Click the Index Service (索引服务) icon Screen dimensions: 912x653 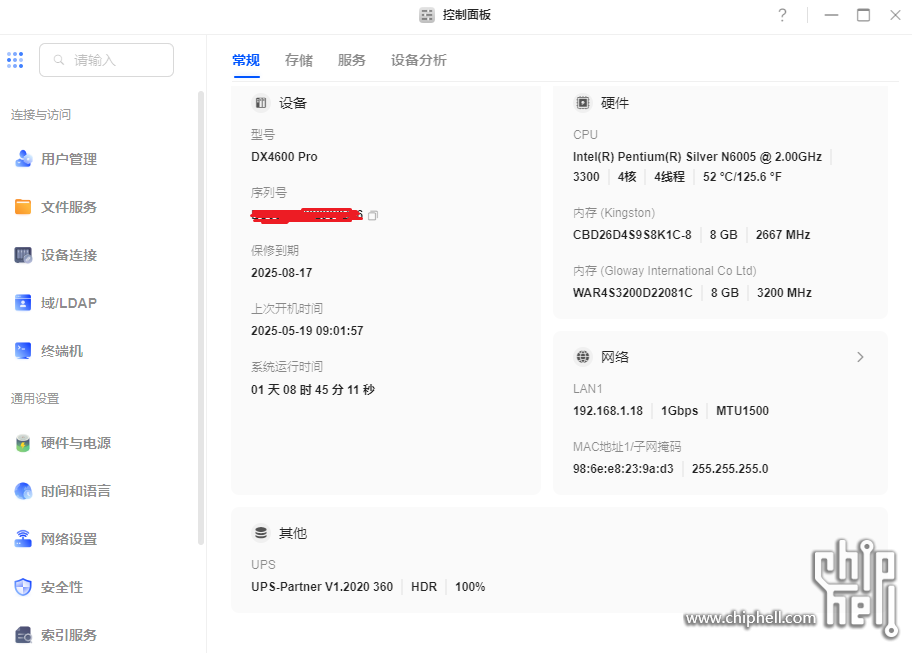23,635
